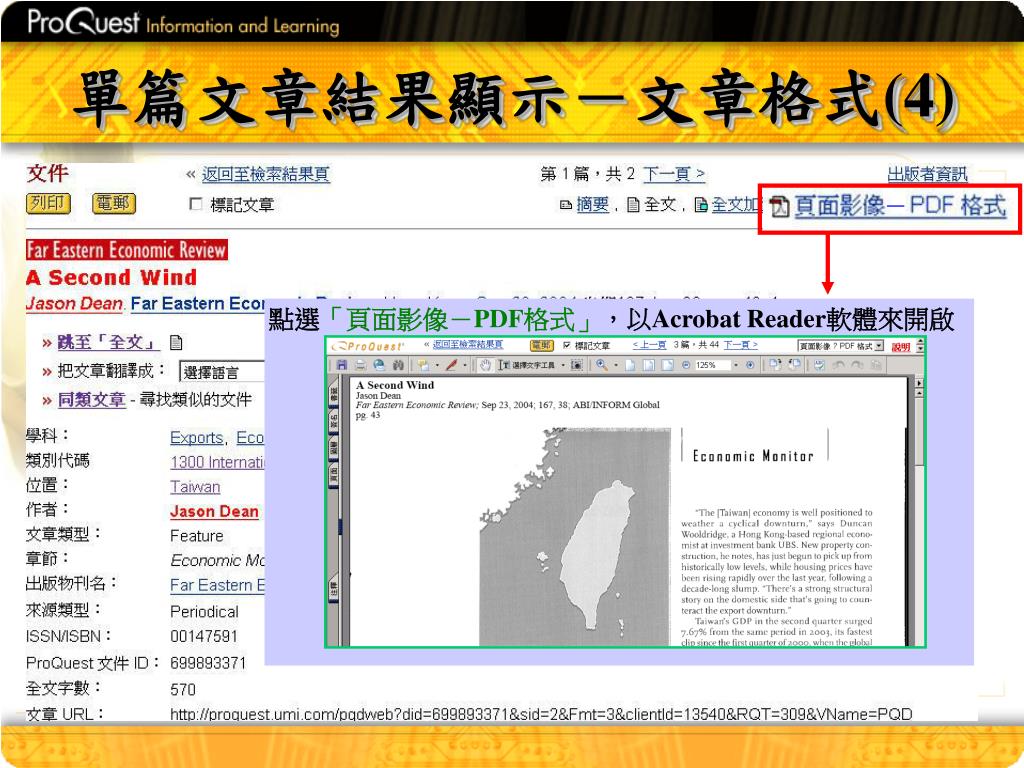Click the PDF icon beside 頁面影像 link
The height and width of the screenshot is (768, 1024).
click(x=779, y=206)
